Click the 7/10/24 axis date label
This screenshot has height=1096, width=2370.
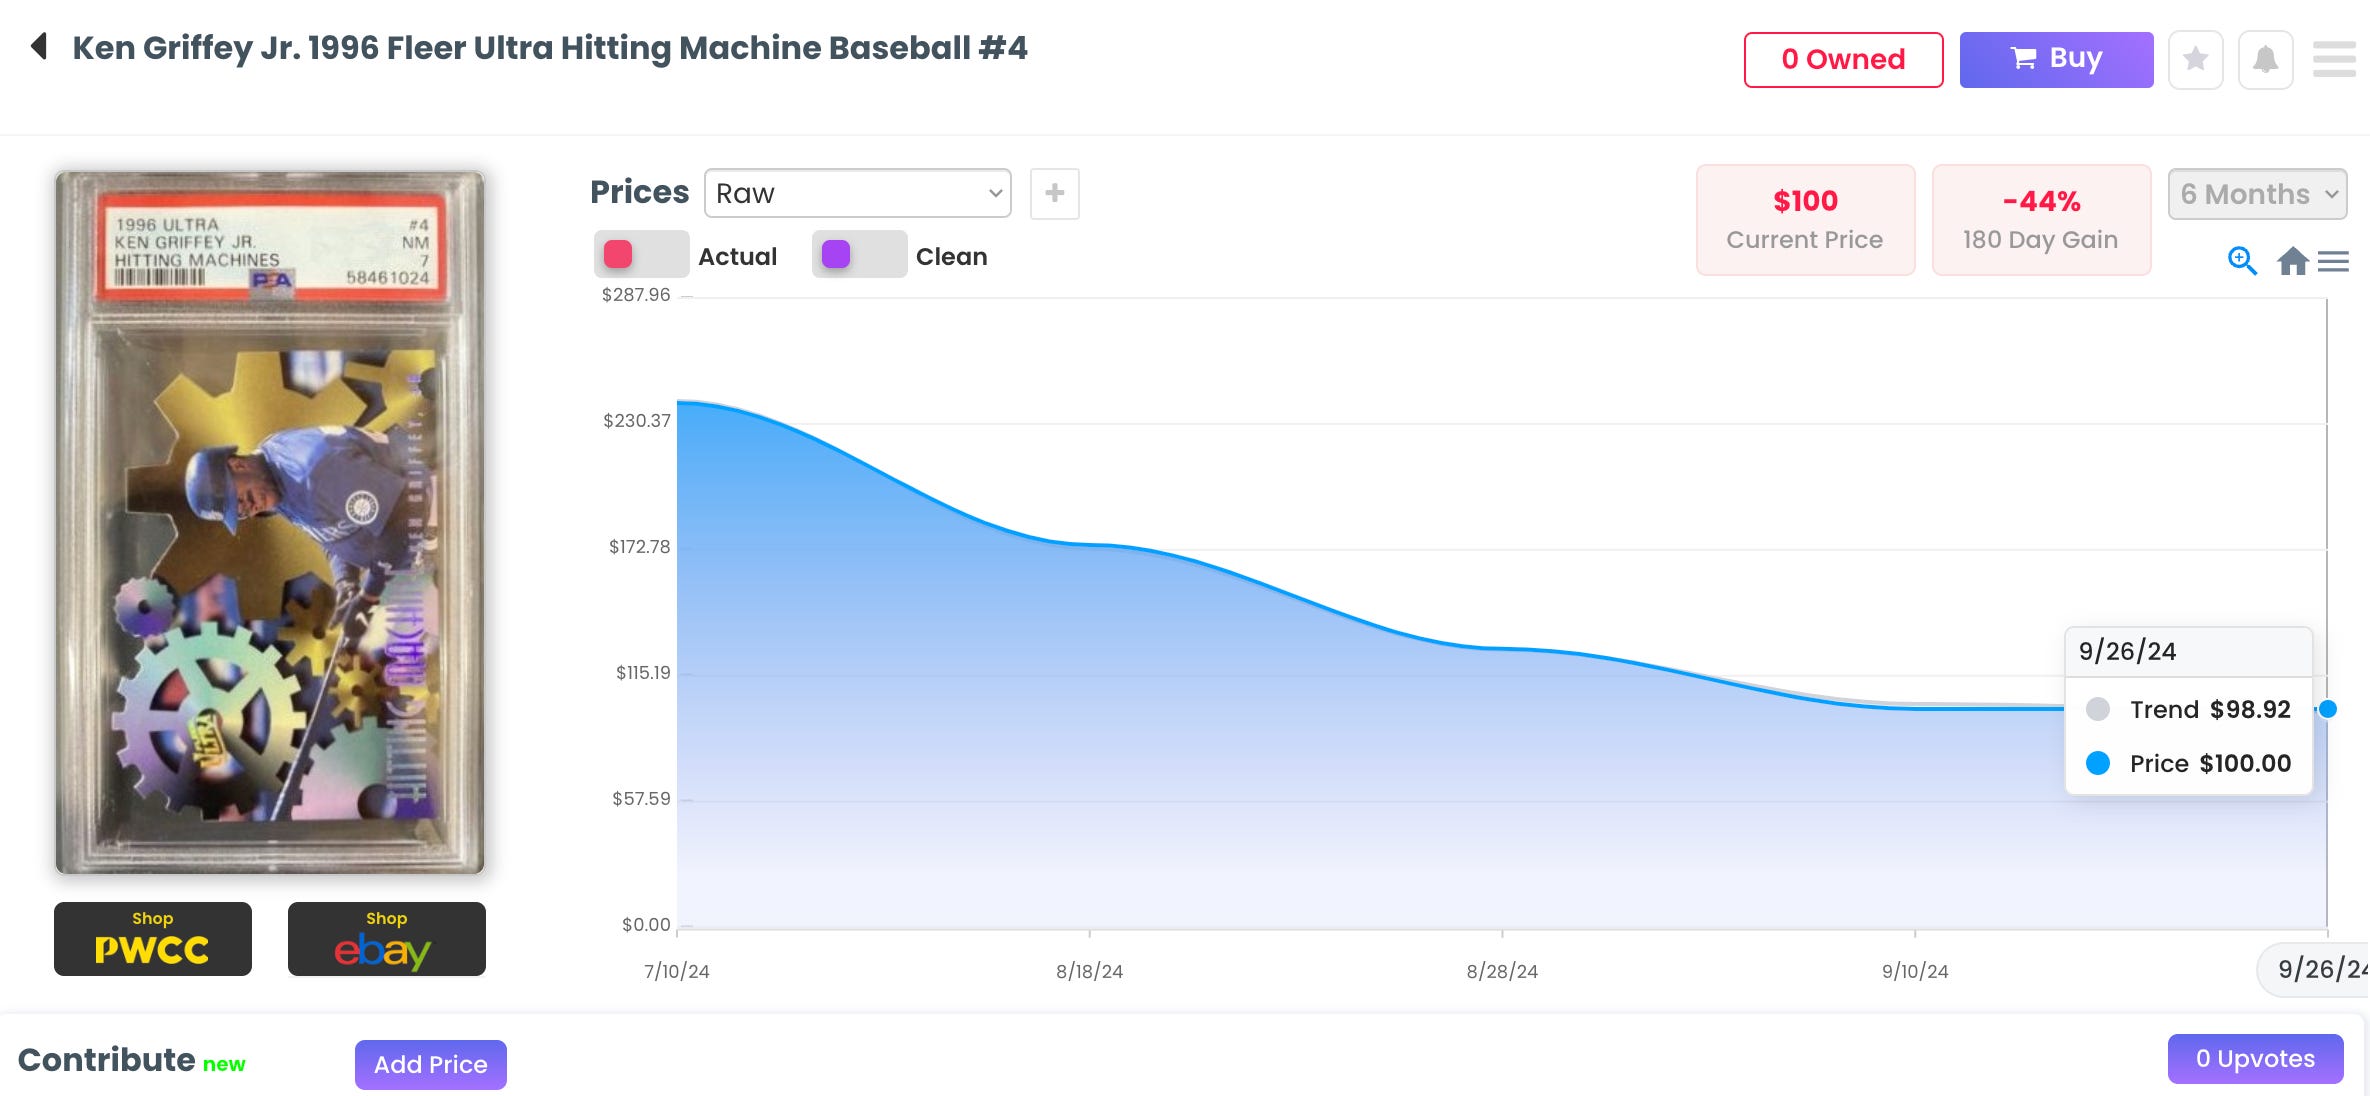(677, 971)
